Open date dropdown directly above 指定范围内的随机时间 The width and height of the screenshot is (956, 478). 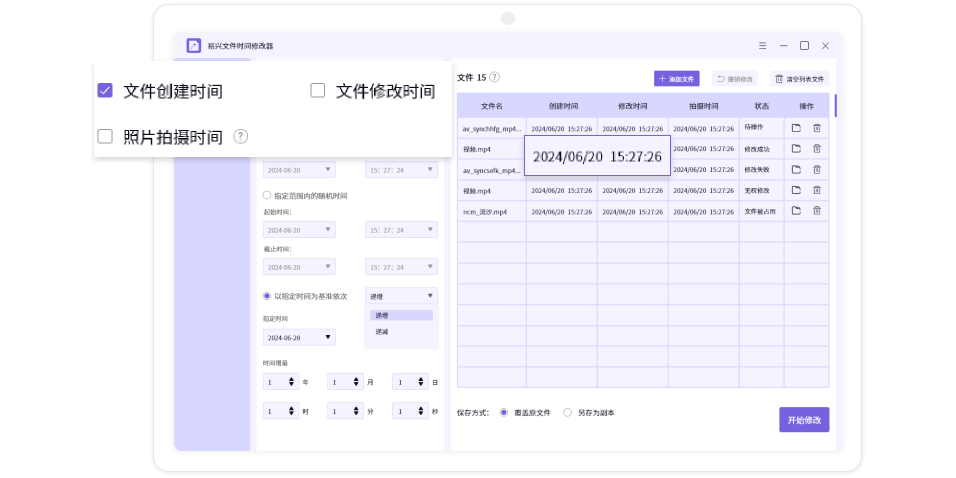(x=299, y=169)
